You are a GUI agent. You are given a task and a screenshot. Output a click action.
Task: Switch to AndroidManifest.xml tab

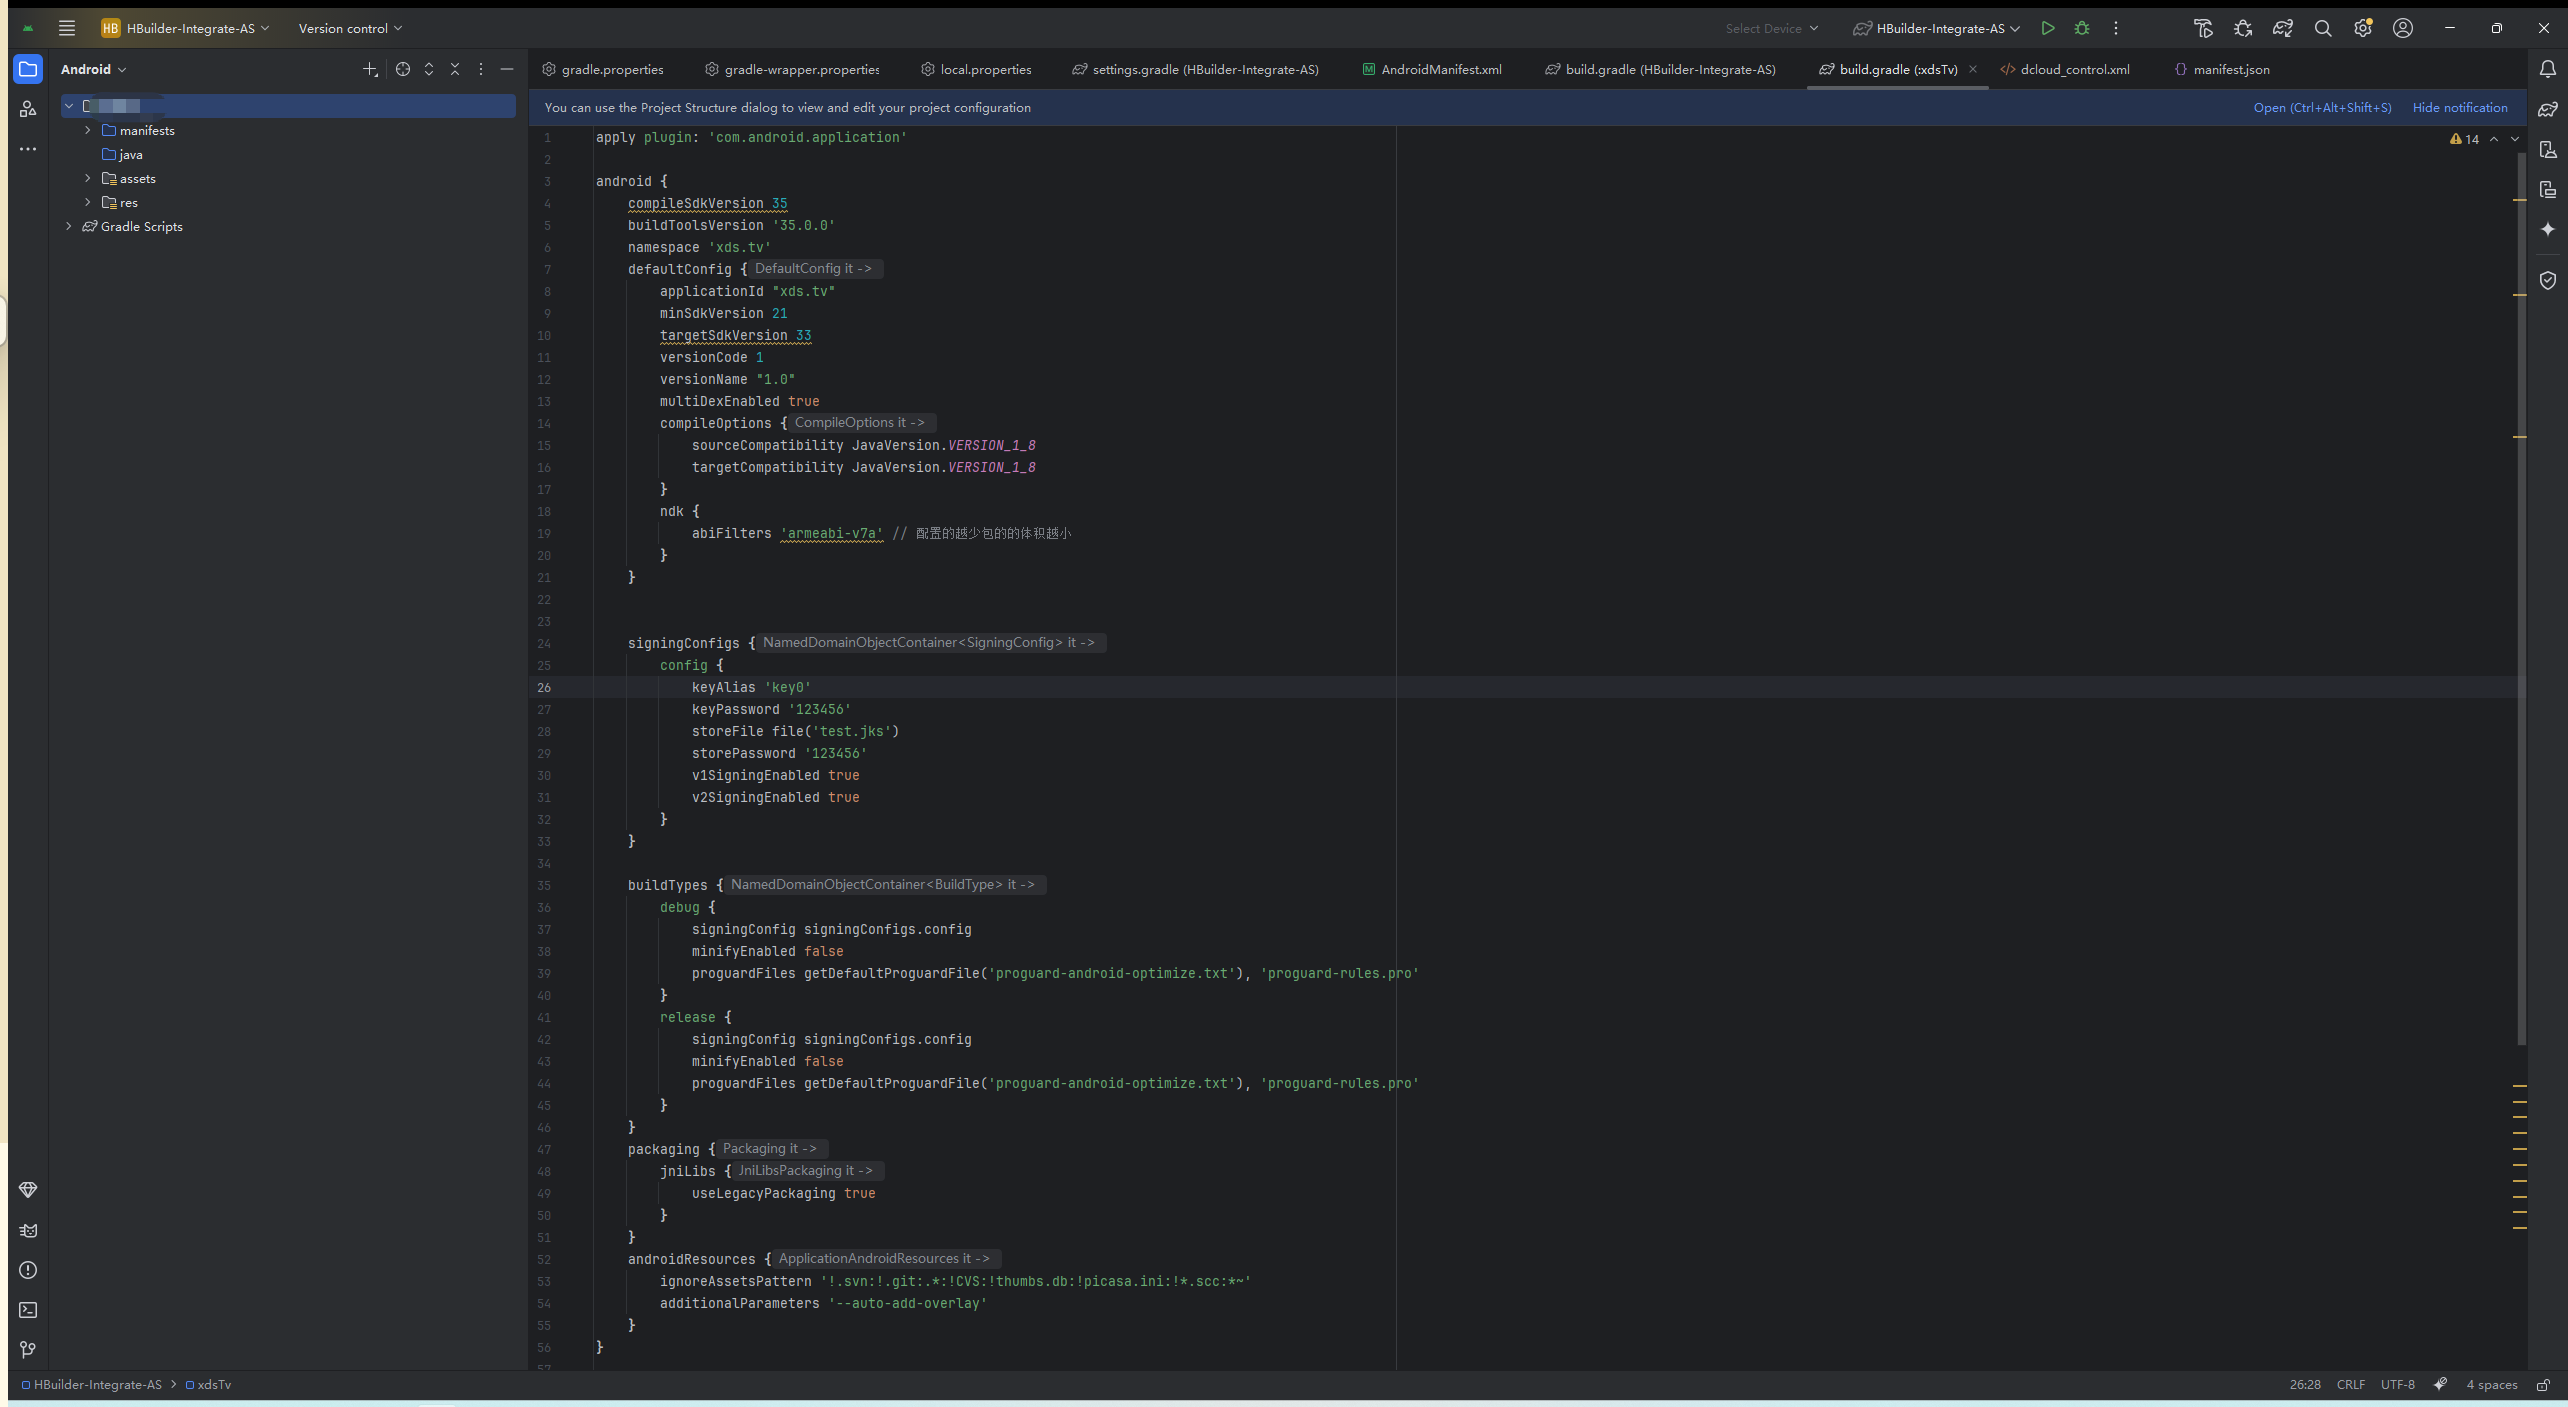(1440, 69)
